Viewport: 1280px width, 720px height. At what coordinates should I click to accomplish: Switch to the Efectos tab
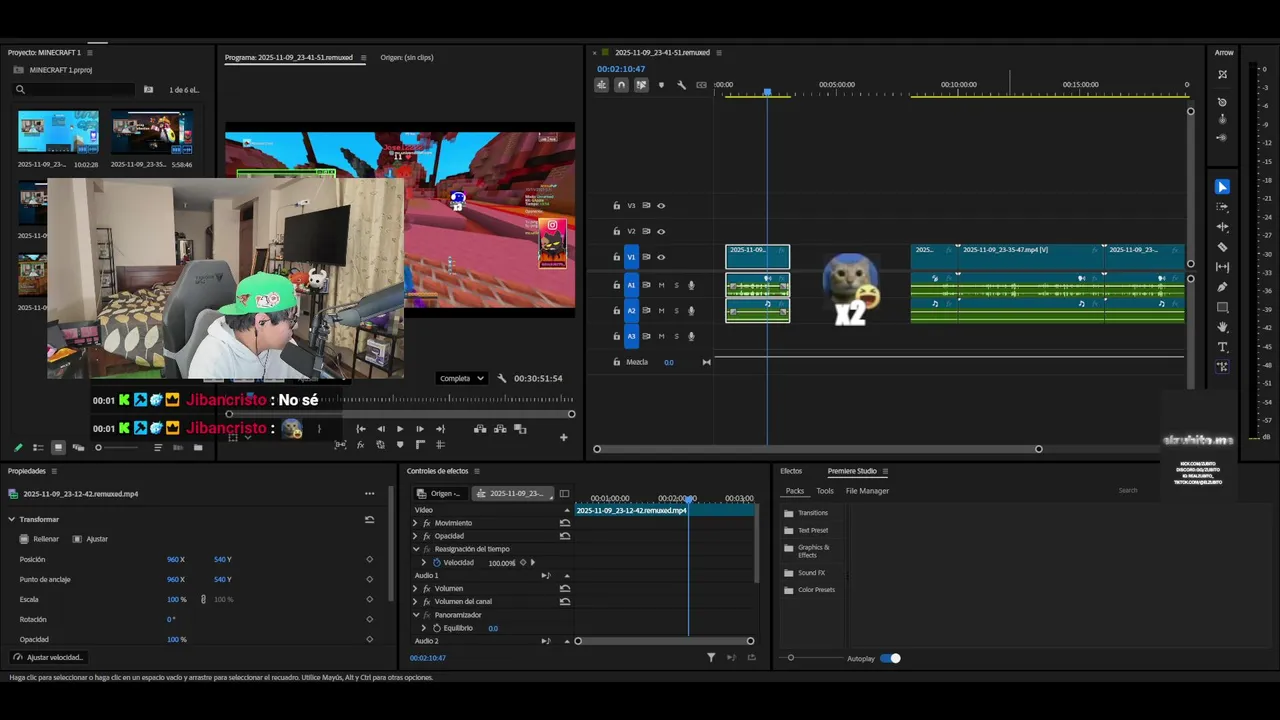tap(791, 471)
